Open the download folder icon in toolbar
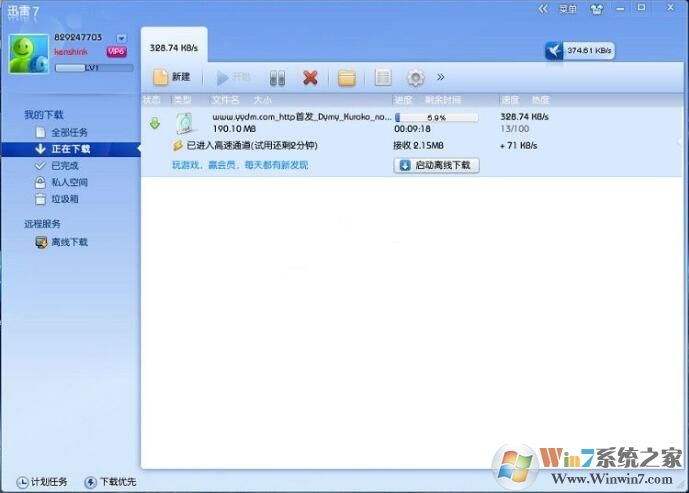689x493 pixels. [346, 77]
